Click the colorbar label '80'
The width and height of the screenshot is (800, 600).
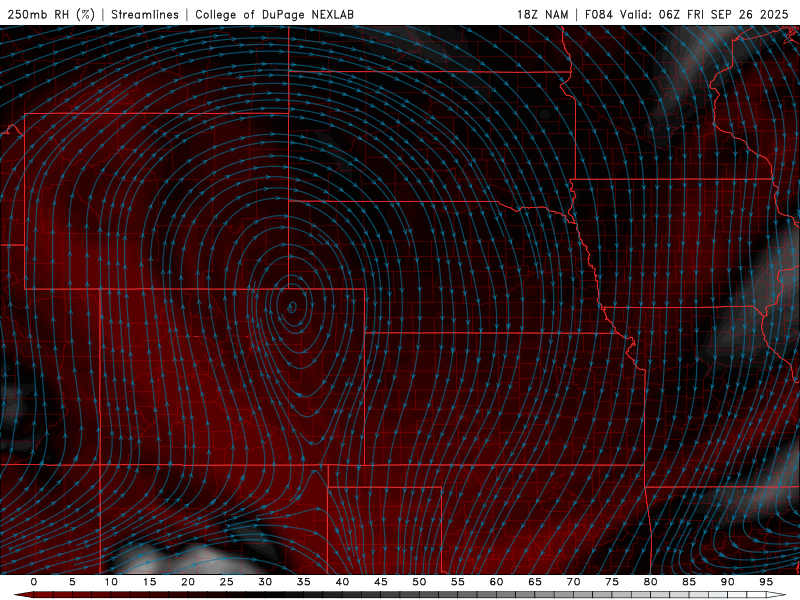(x=651, y=582)
